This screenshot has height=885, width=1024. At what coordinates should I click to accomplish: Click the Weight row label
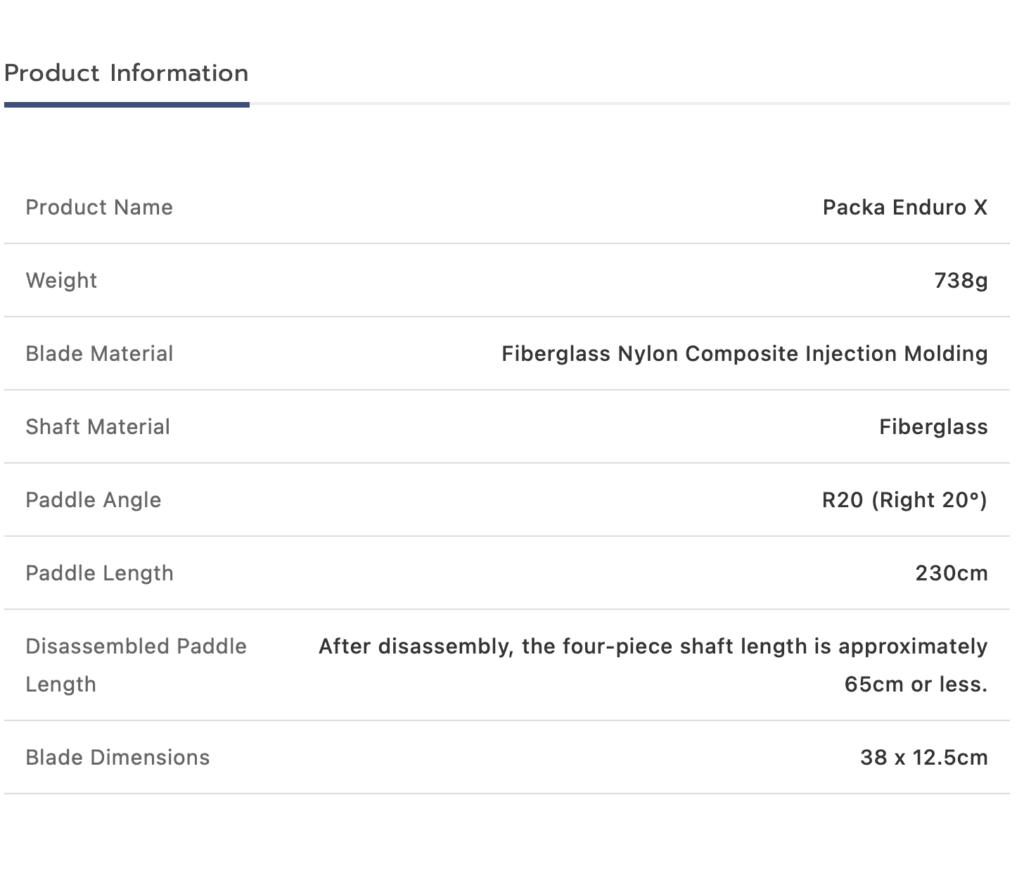pyautogui.click(x=61, y=280)
